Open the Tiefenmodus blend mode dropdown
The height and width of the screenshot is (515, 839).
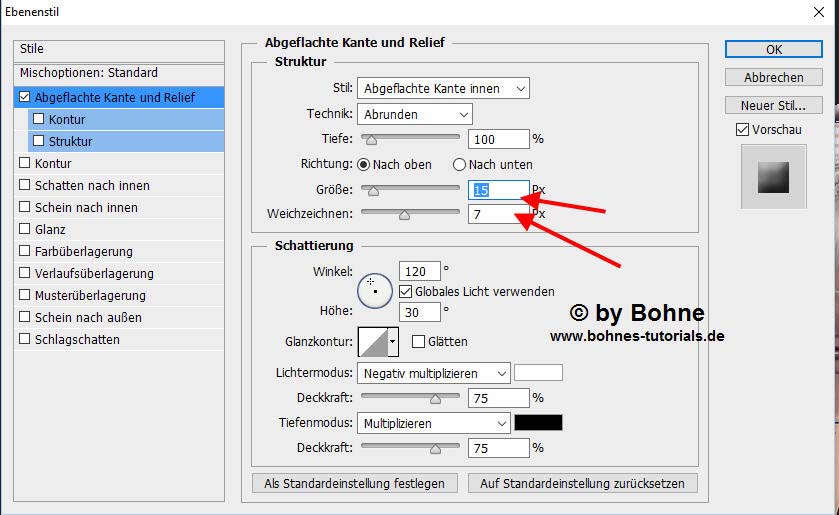click(433, 423)
